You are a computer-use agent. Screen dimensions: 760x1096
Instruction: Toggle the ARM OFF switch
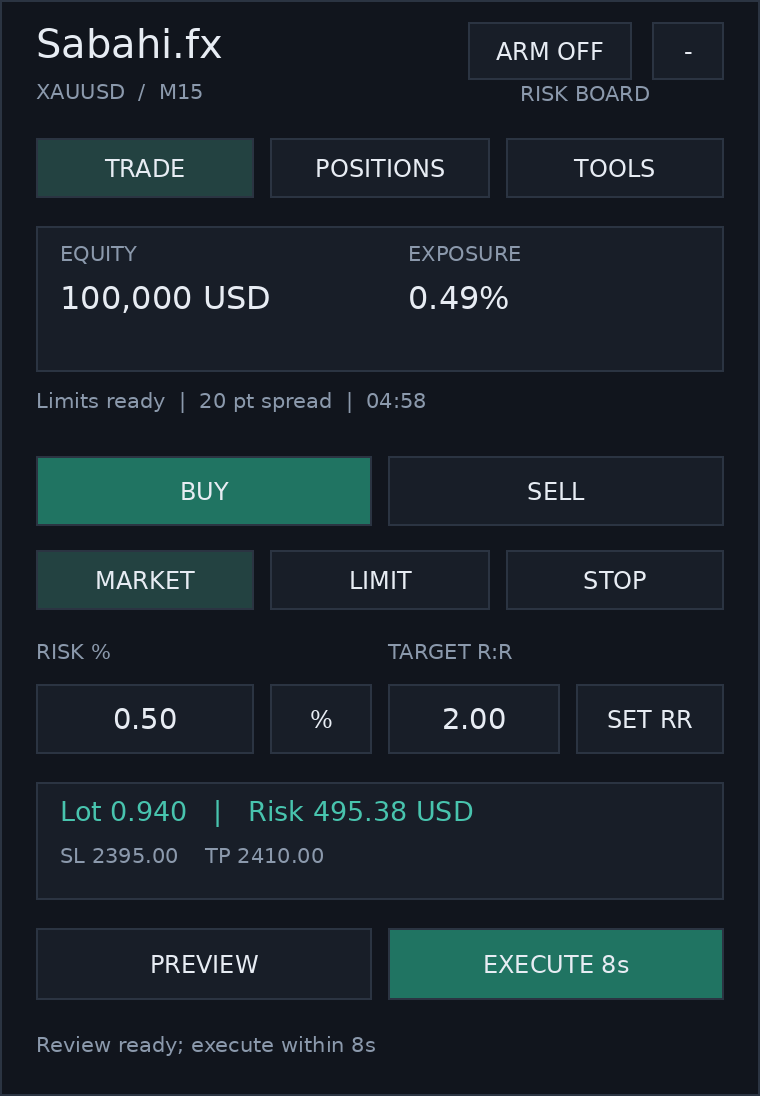(x=550, y=51)
